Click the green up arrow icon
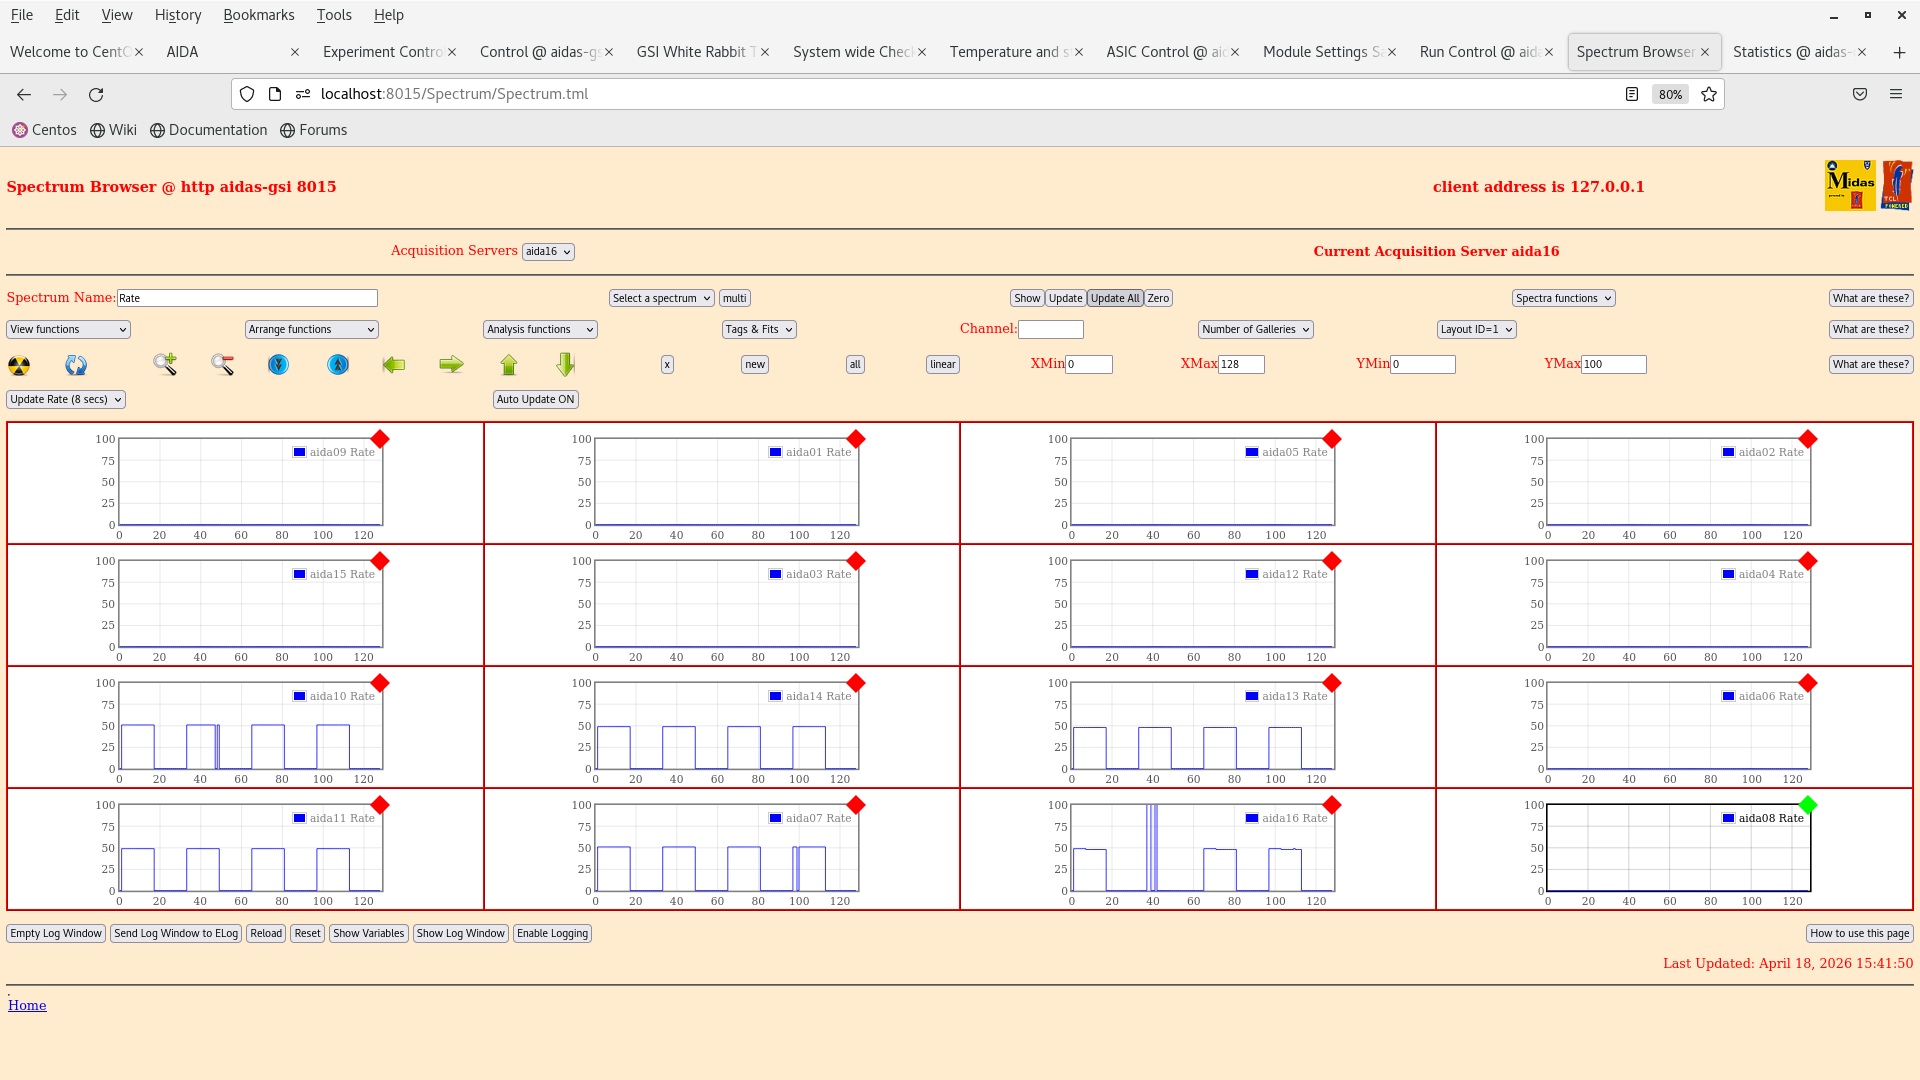This screenshot has height=1080, width=1920. coord(509,365)
